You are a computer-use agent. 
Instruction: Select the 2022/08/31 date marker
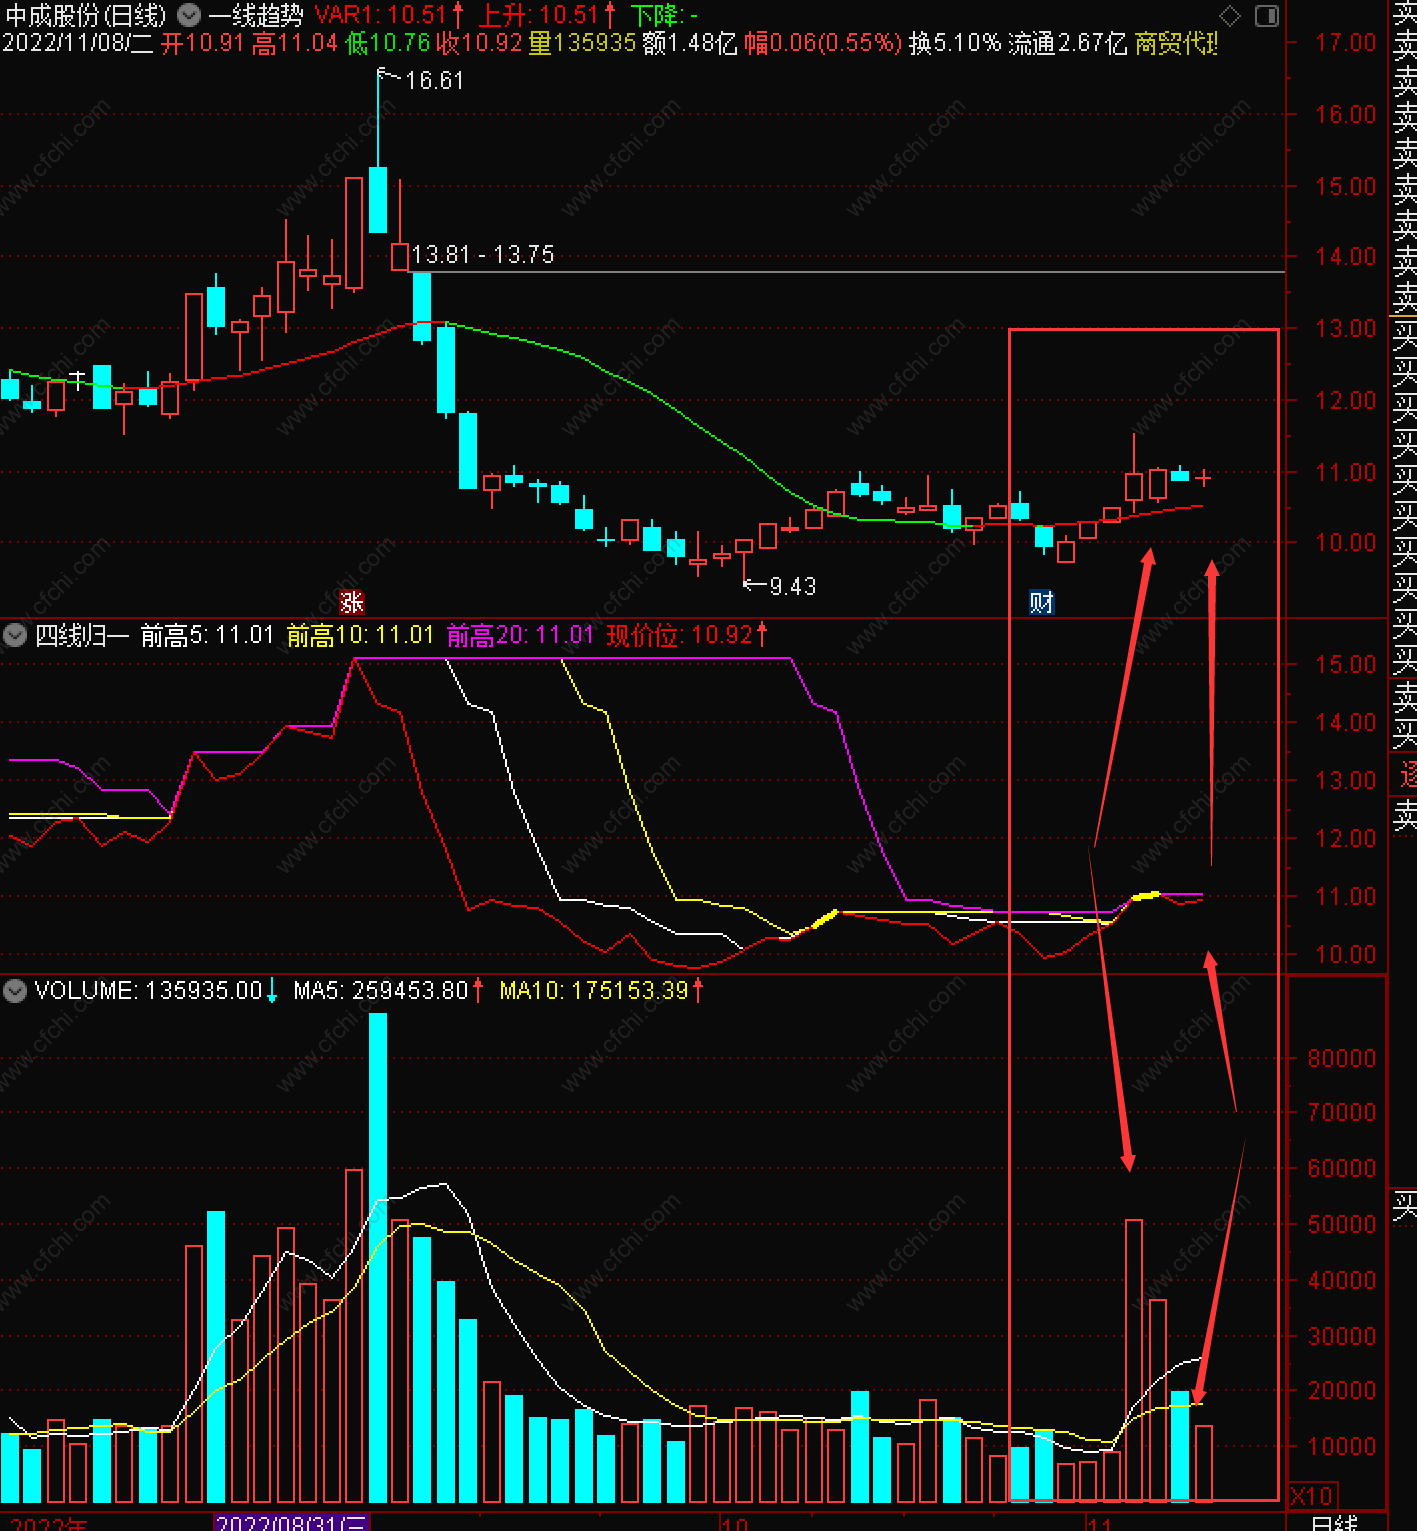pos(292,1522)
